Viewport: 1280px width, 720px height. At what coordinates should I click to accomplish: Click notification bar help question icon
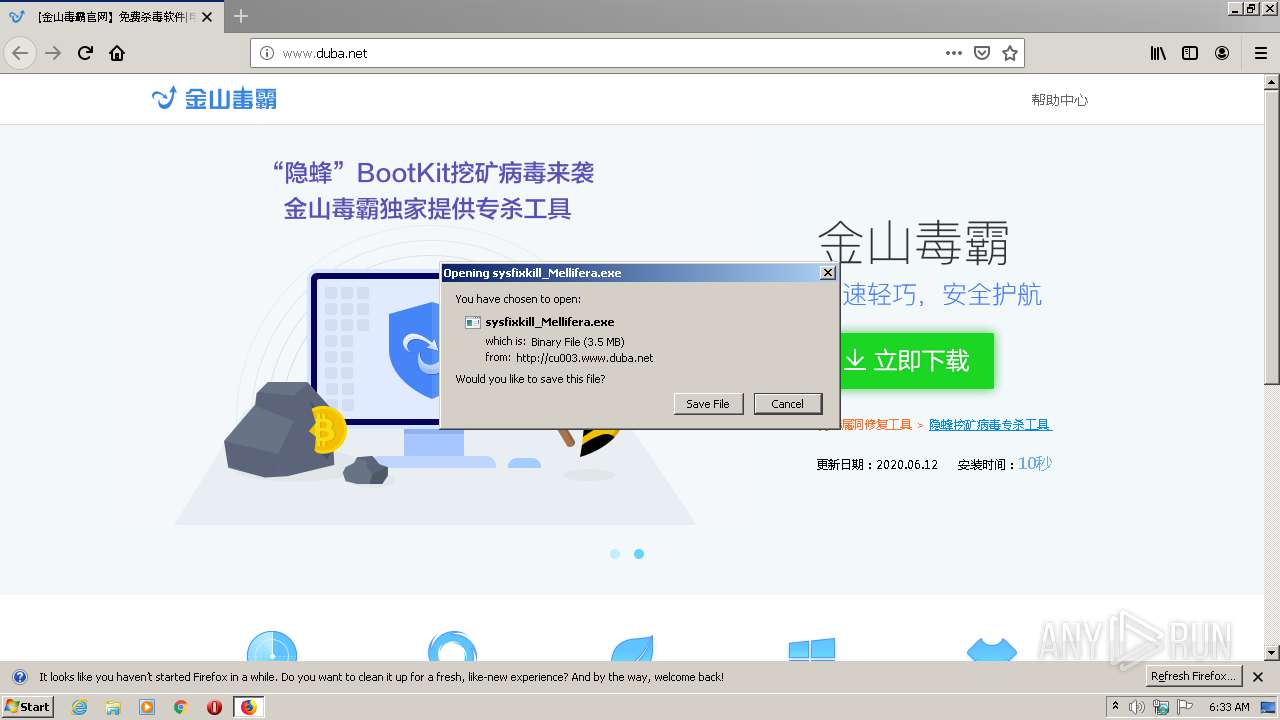(x=19, y=677)
